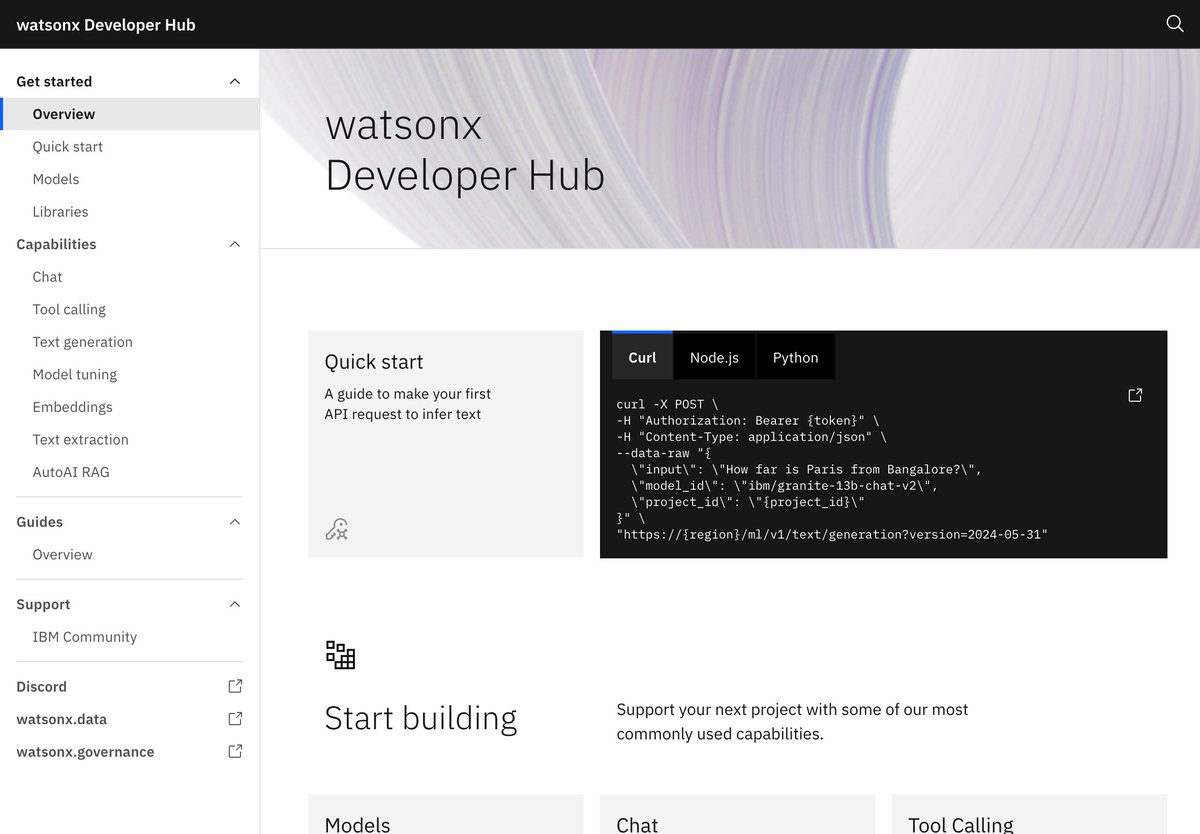
Task: Open Text generation in the sidebar
Action: point(130,342)
